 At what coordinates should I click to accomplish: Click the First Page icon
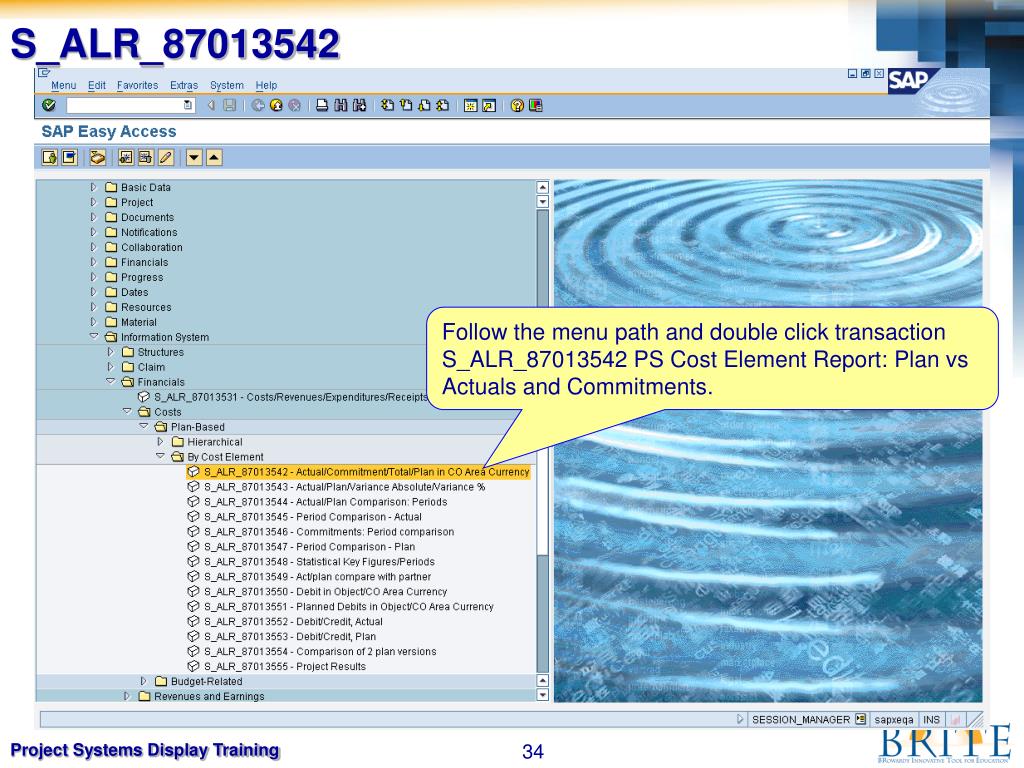coord(388,105)
